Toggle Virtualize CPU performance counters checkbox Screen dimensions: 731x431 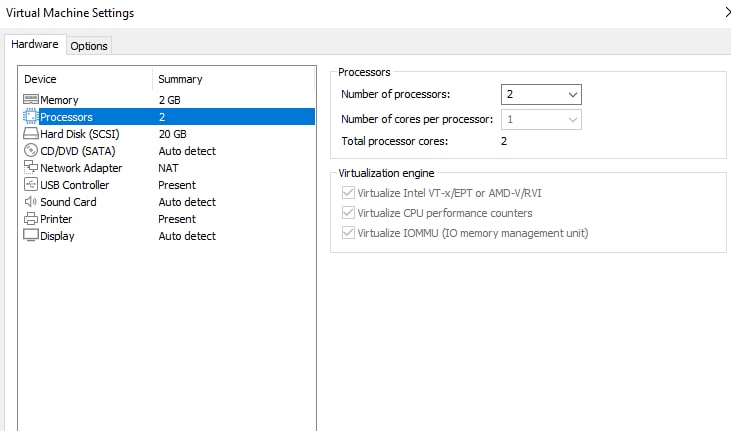[348, 213]
